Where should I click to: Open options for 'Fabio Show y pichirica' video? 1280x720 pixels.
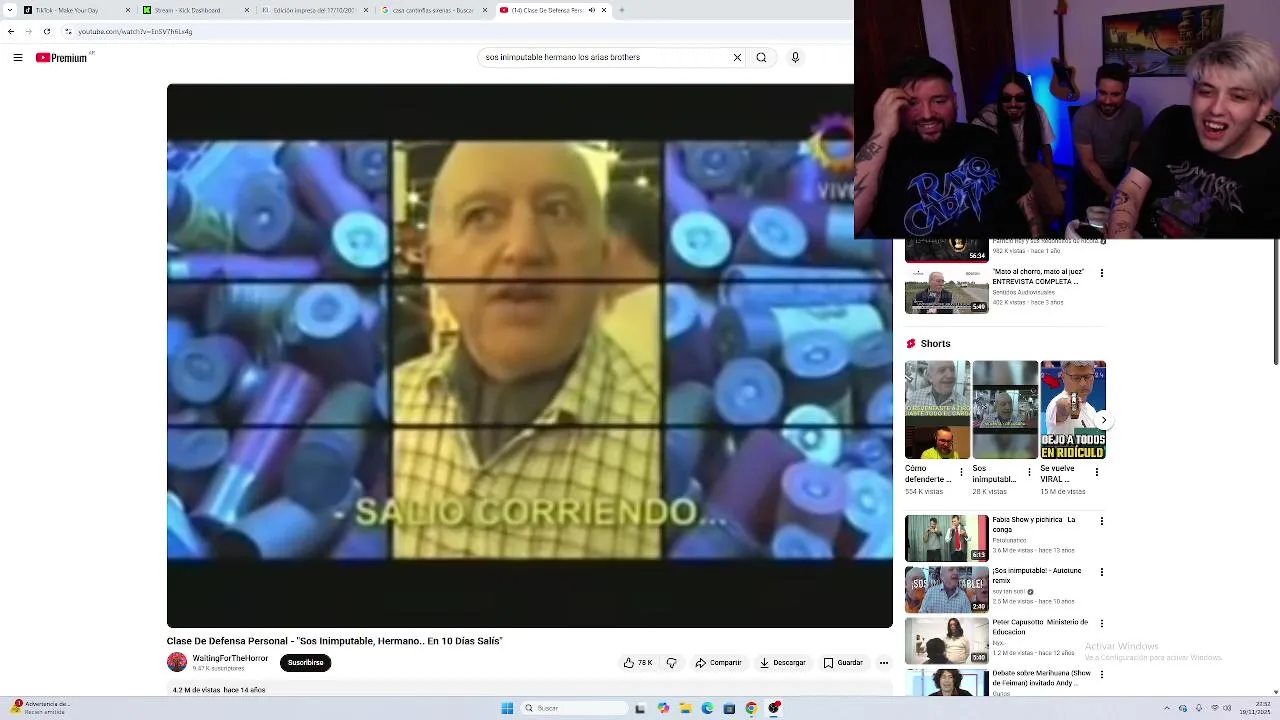1102,521
